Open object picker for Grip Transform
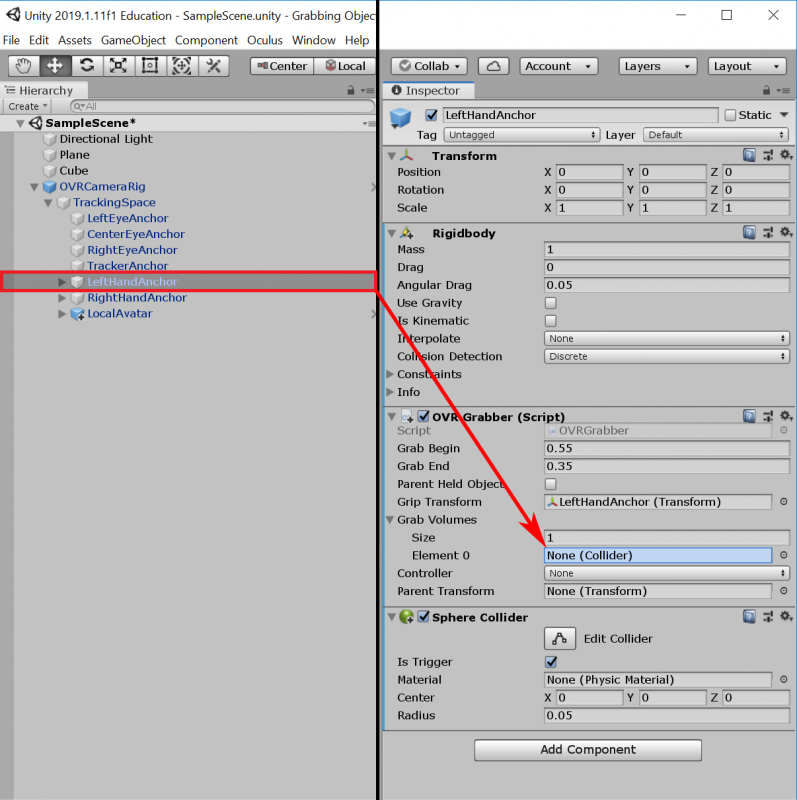 784,502
